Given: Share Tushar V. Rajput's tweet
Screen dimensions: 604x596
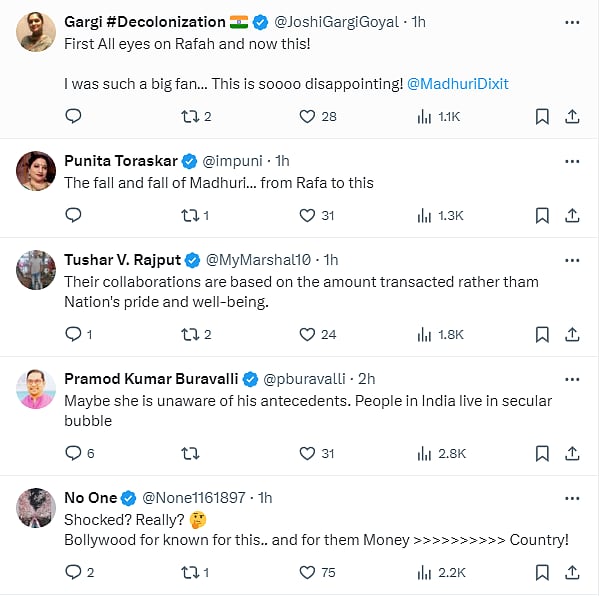Looking at the screenshot, I should [x=572, y=334].
